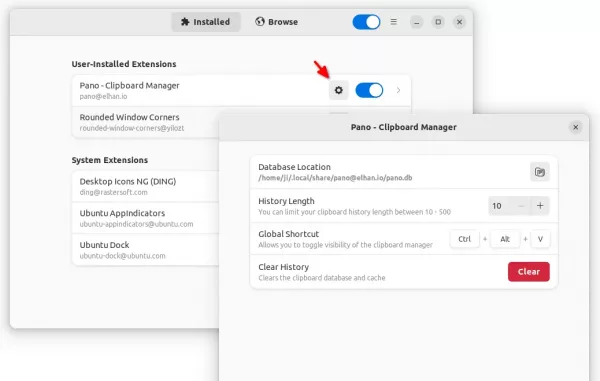Click the Alt key of Global Shortcut
This screenshot has width=600, height=381.
coord(505,239)
